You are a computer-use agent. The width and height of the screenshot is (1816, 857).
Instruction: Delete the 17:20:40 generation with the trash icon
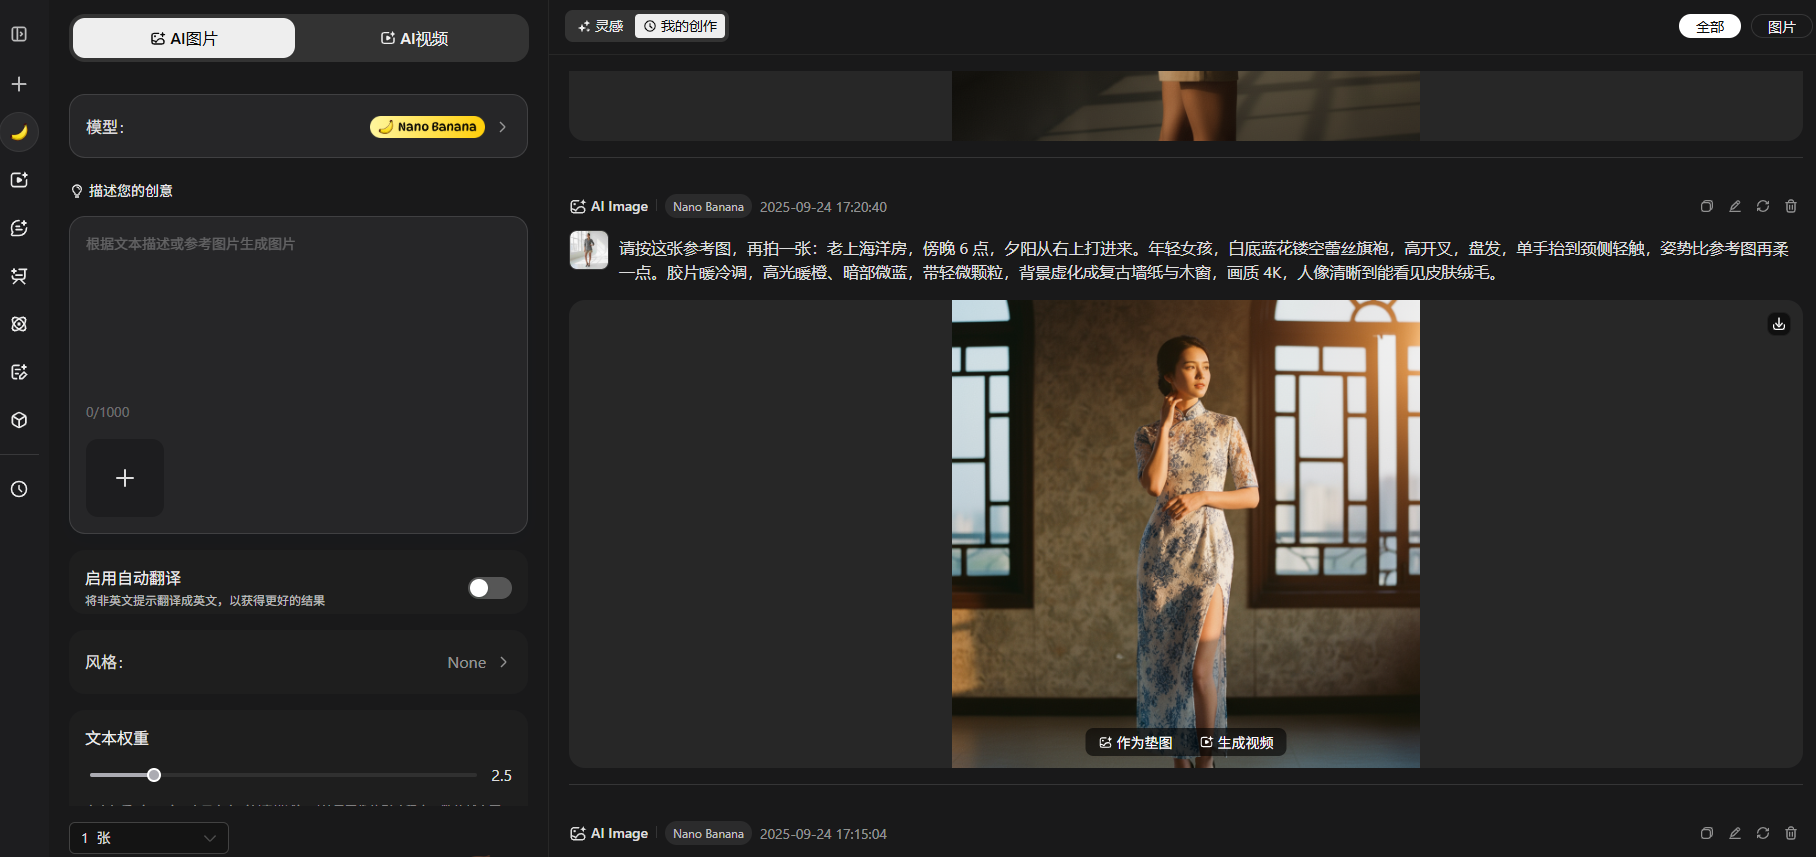coord(1791,206)
